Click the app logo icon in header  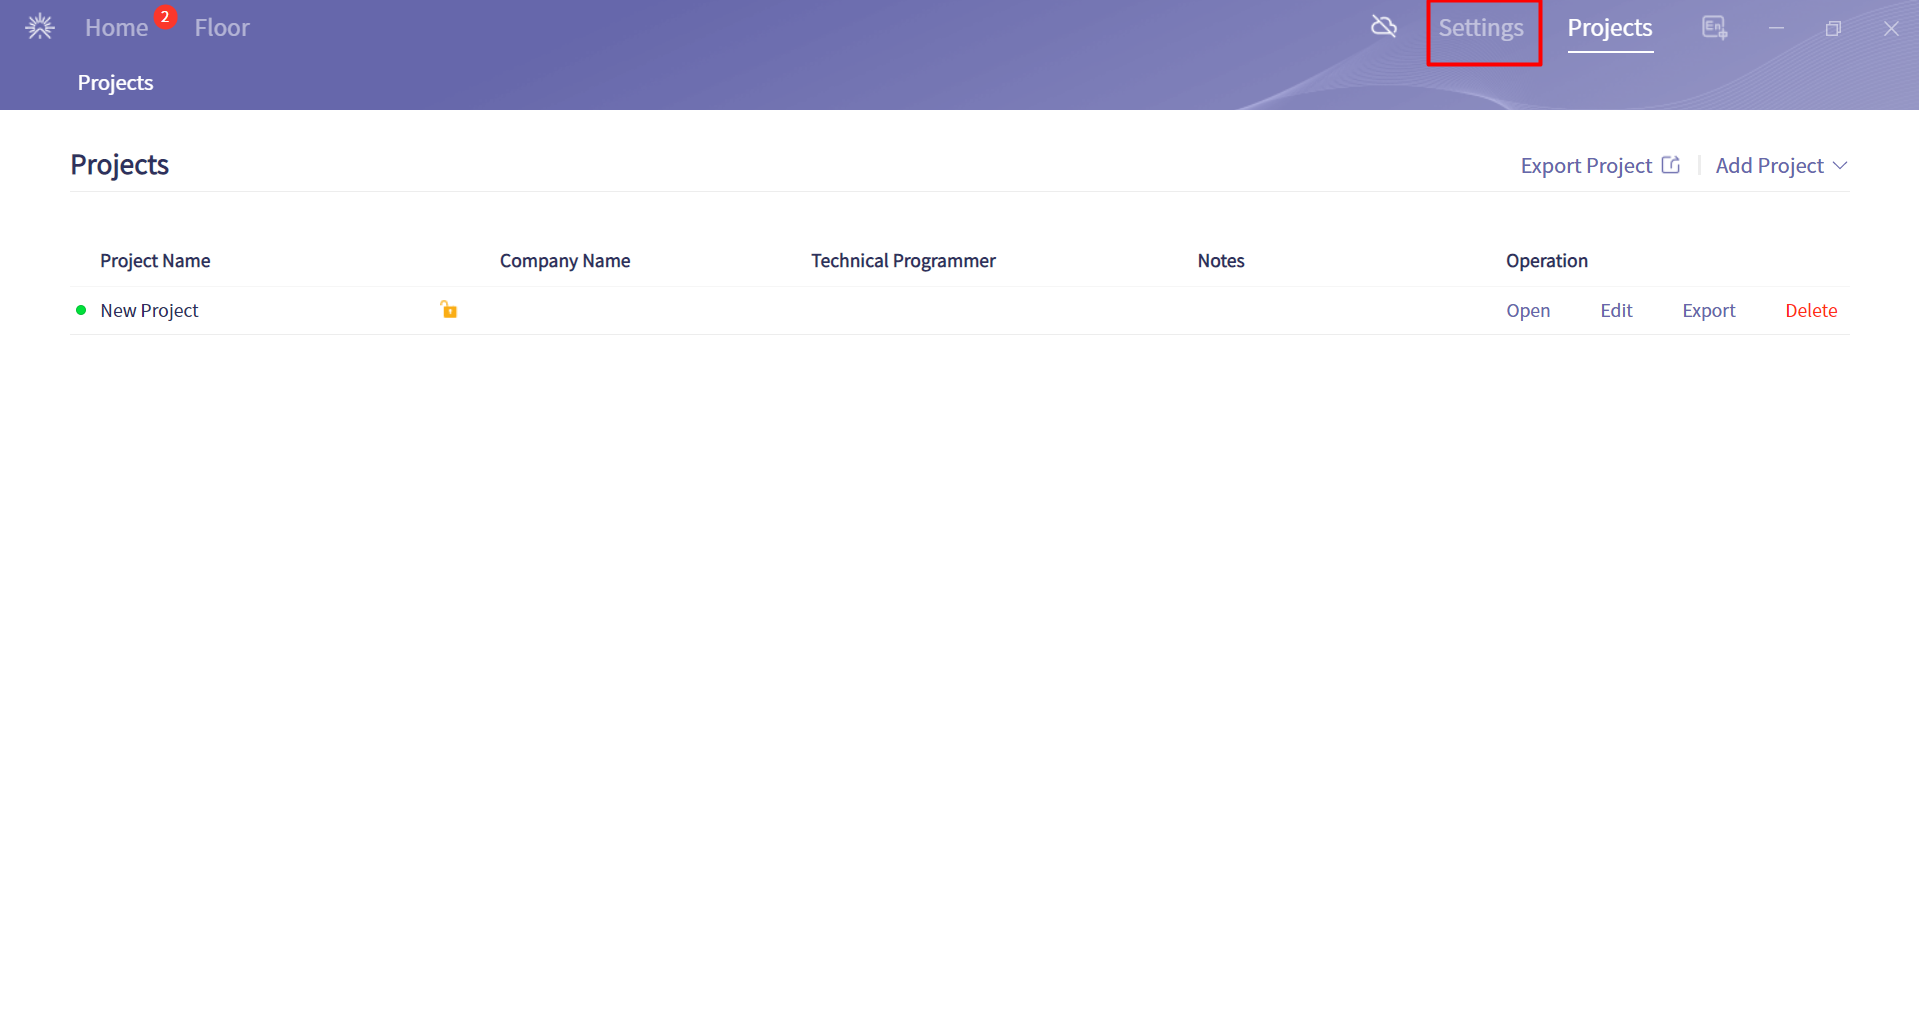[x=40, y=27]
